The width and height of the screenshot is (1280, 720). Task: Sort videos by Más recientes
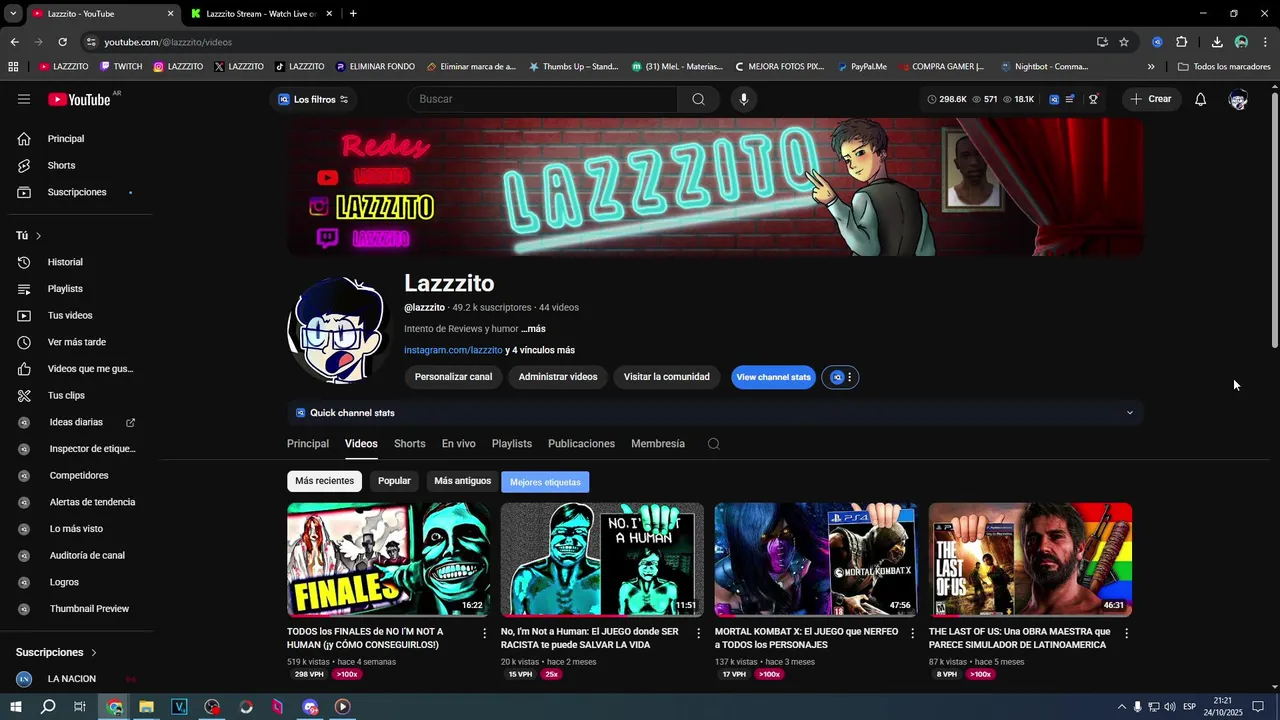coord(324,481)
